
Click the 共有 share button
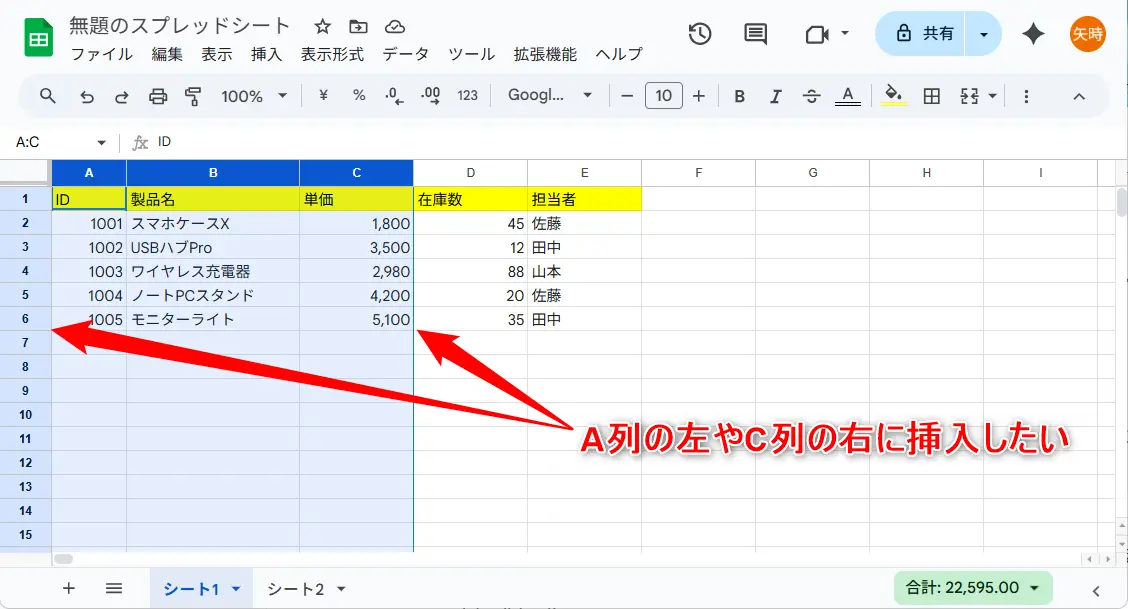click(924, 34)
